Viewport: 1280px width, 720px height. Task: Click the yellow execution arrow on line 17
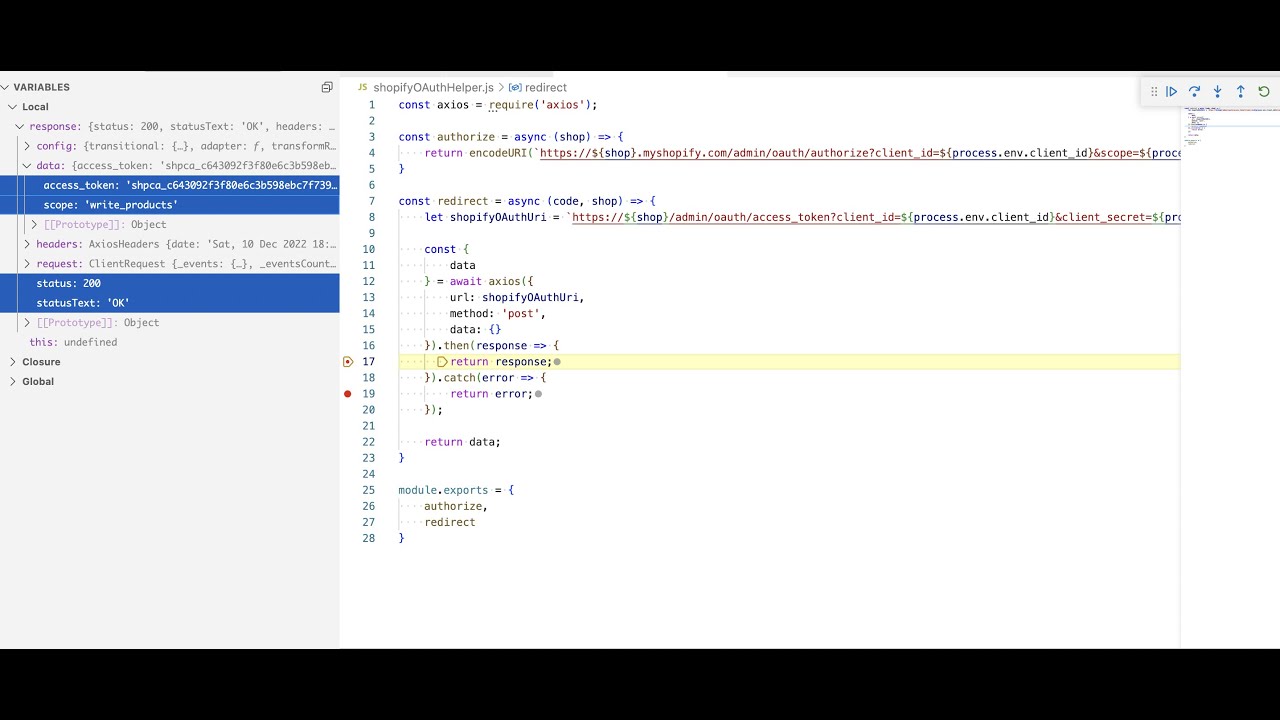click(442, 362)
